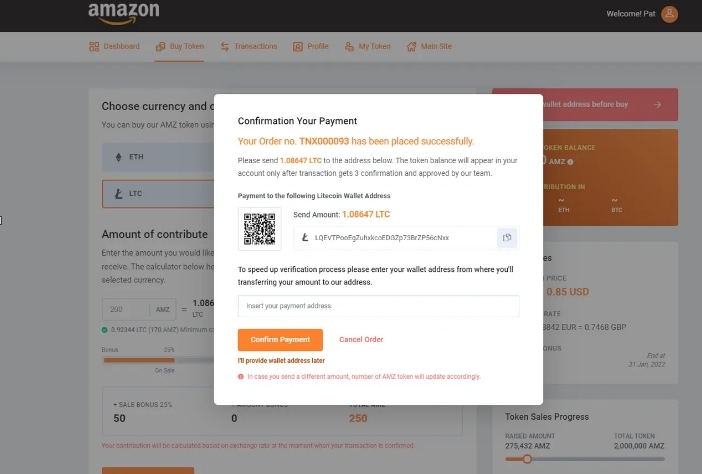Screen dimensions: 702x474
Task: Click the bonus On Sale progress bar
Action: click(x=158, y=360)
